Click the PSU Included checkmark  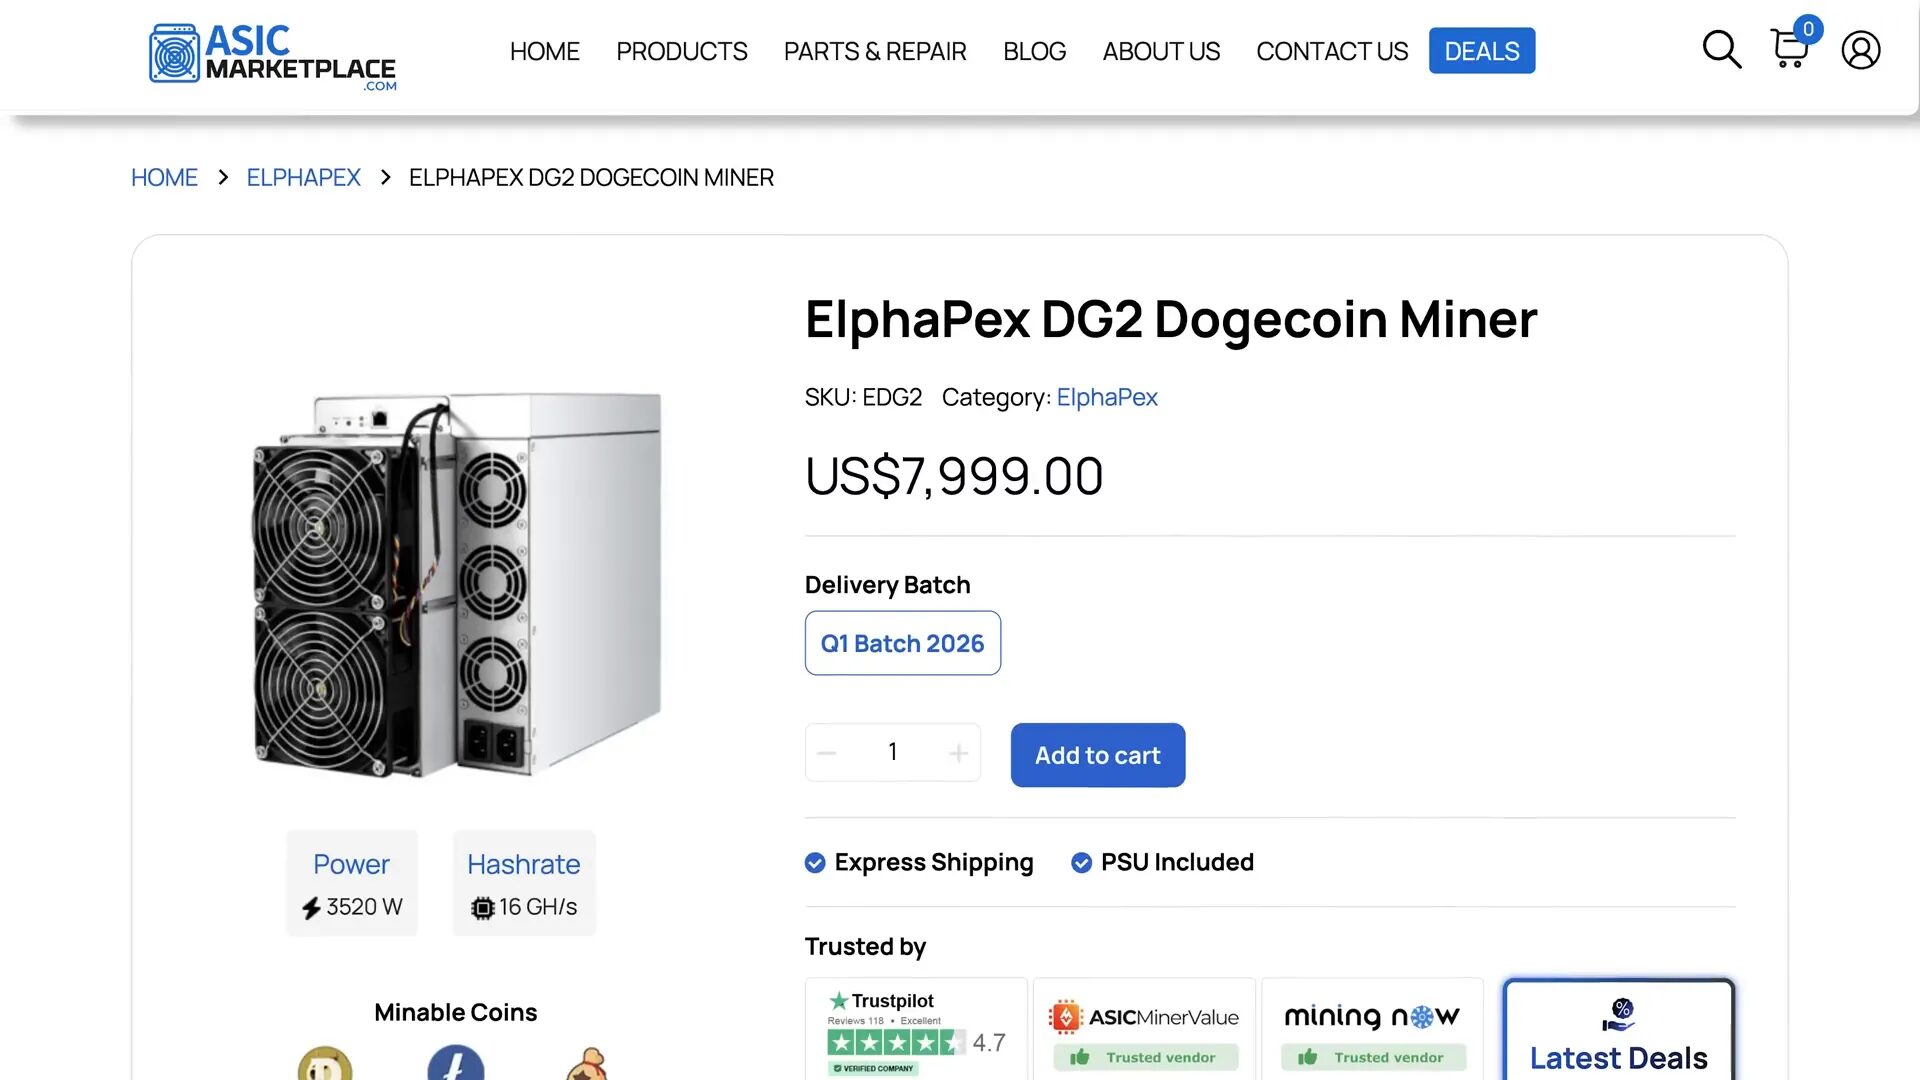(x=1081, y=862)
